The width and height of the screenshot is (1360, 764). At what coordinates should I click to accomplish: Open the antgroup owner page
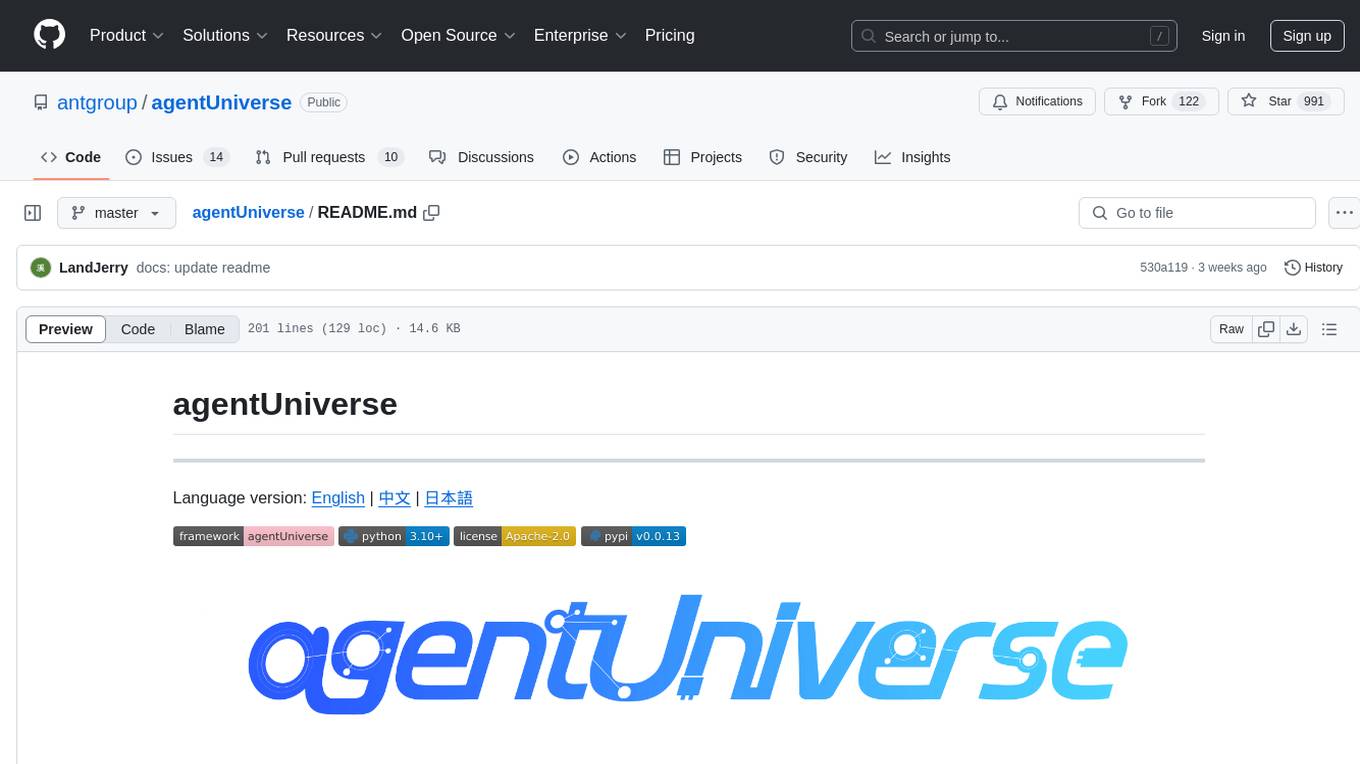[97, 102]
